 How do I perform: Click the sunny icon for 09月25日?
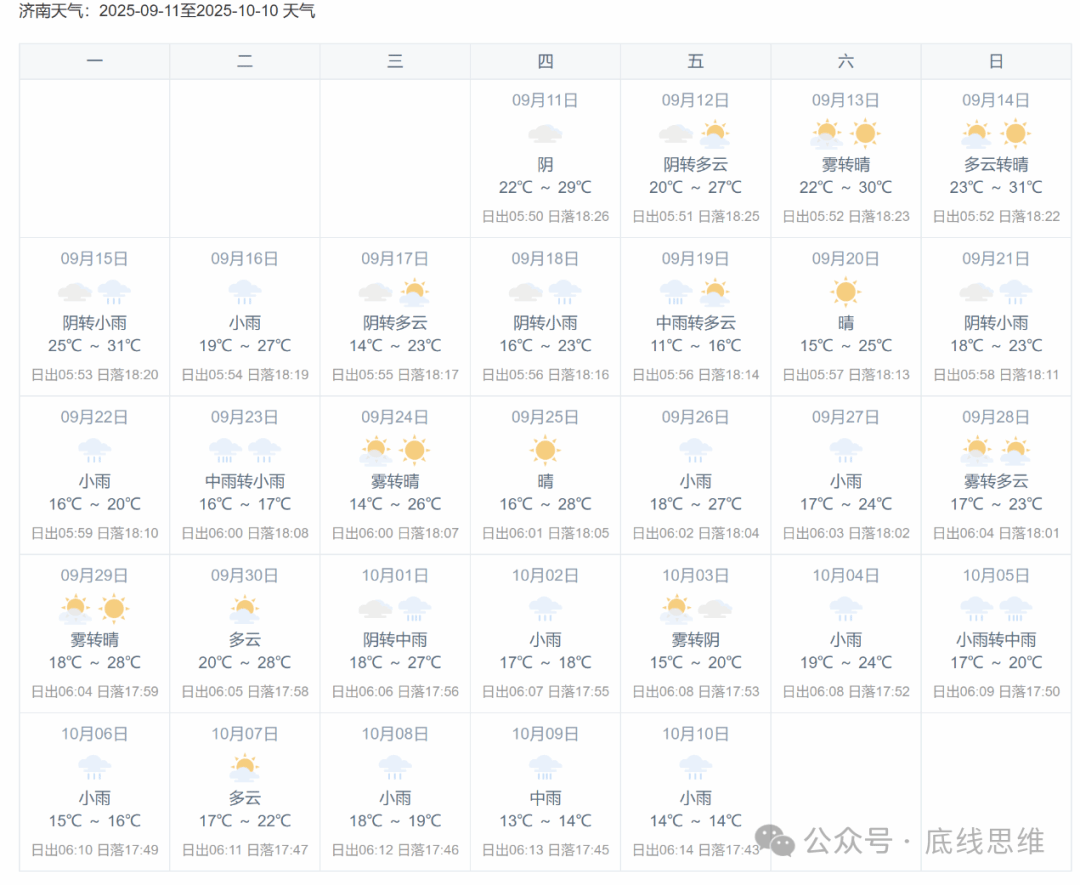coord(545,450)
